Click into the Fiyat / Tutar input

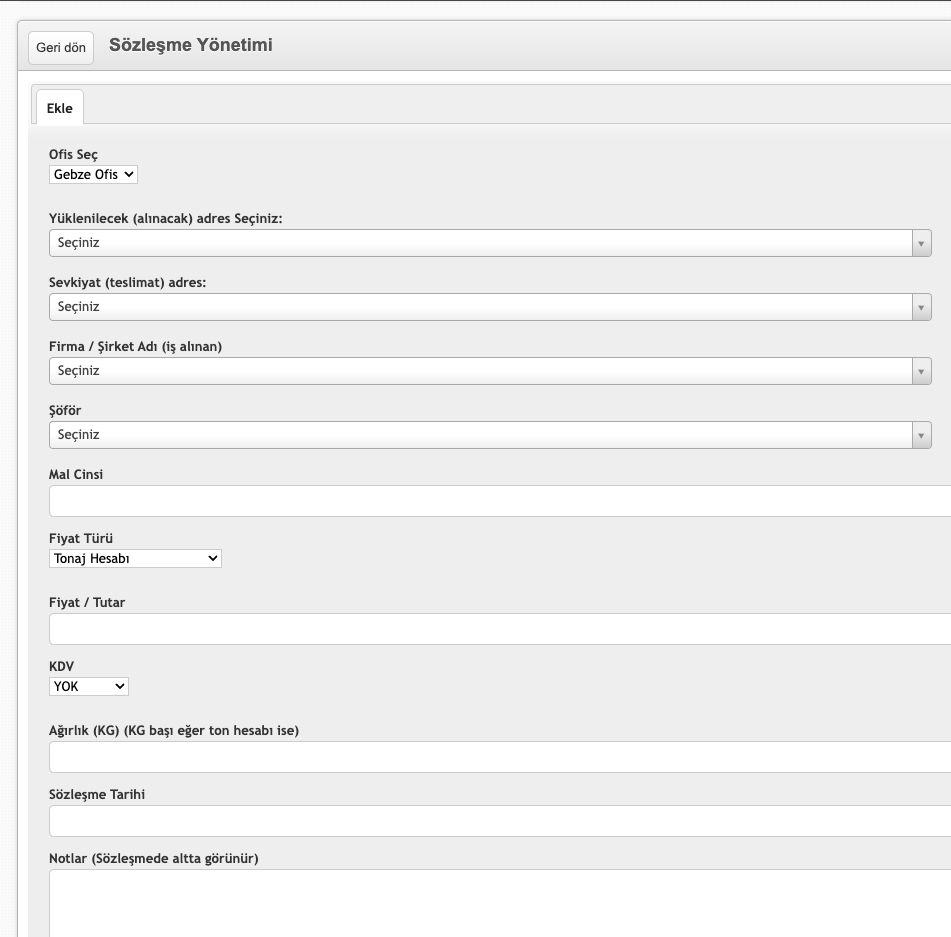click(500, 629)
